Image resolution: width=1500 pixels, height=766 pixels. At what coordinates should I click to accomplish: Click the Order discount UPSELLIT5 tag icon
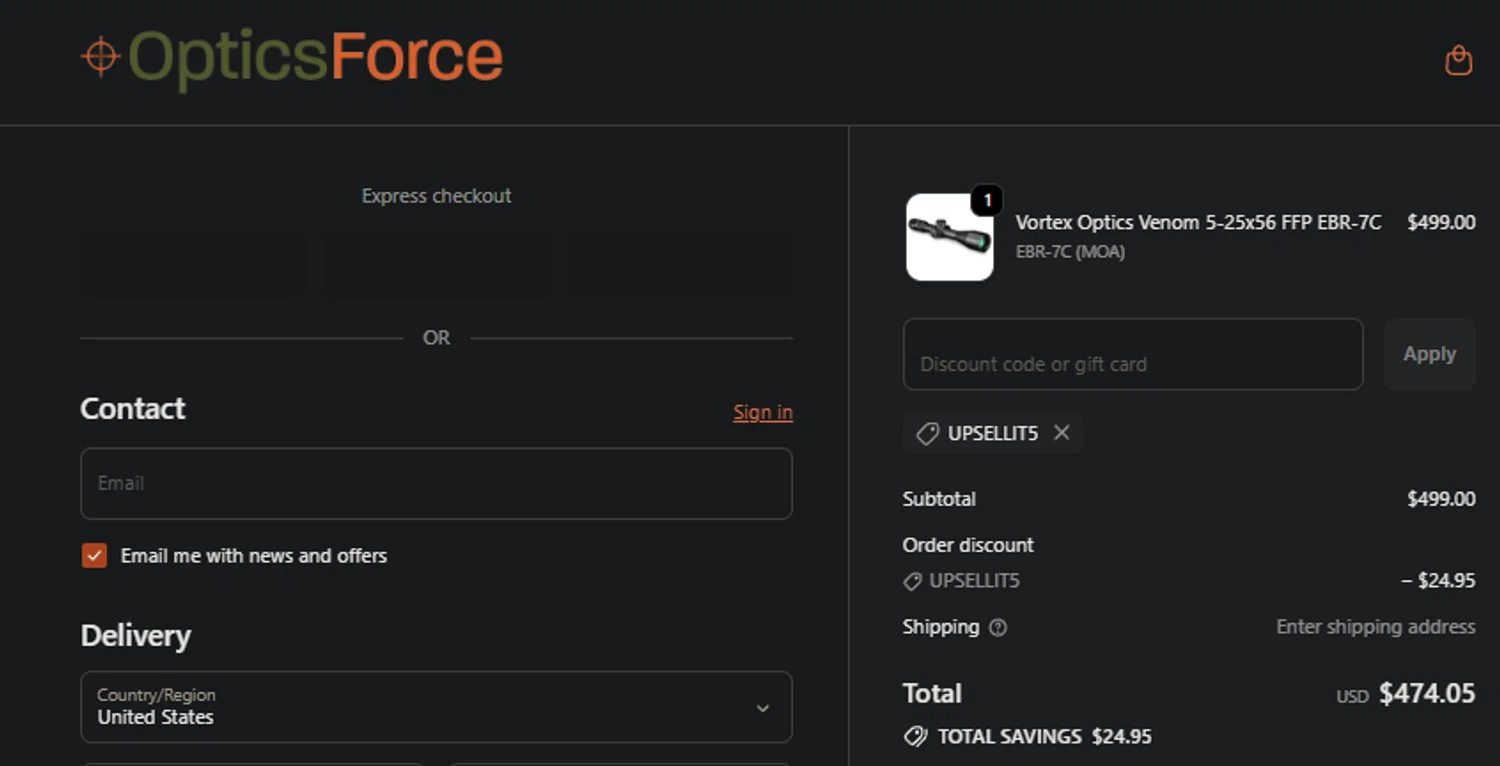pyautogui.click(x=912, y=581)
